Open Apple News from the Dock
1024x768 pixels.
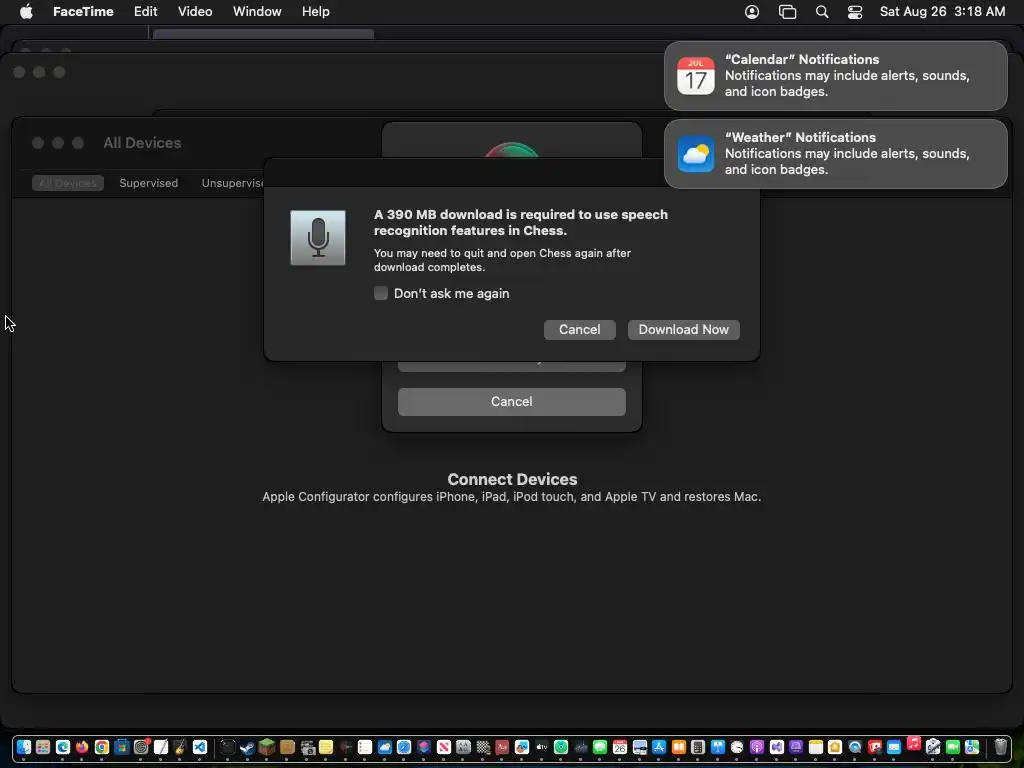coord(443,747)
